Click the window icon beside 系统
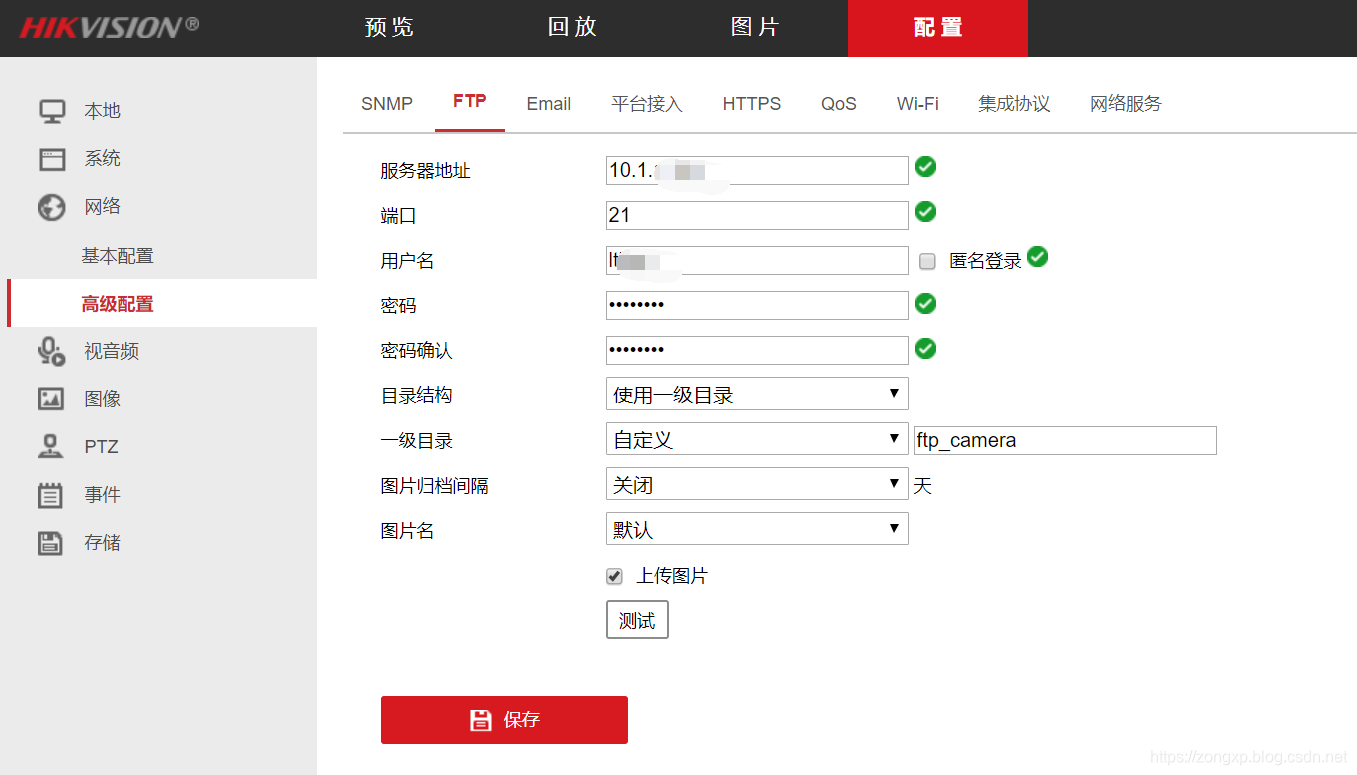1357x775 pixels. [x=52, y=159]
